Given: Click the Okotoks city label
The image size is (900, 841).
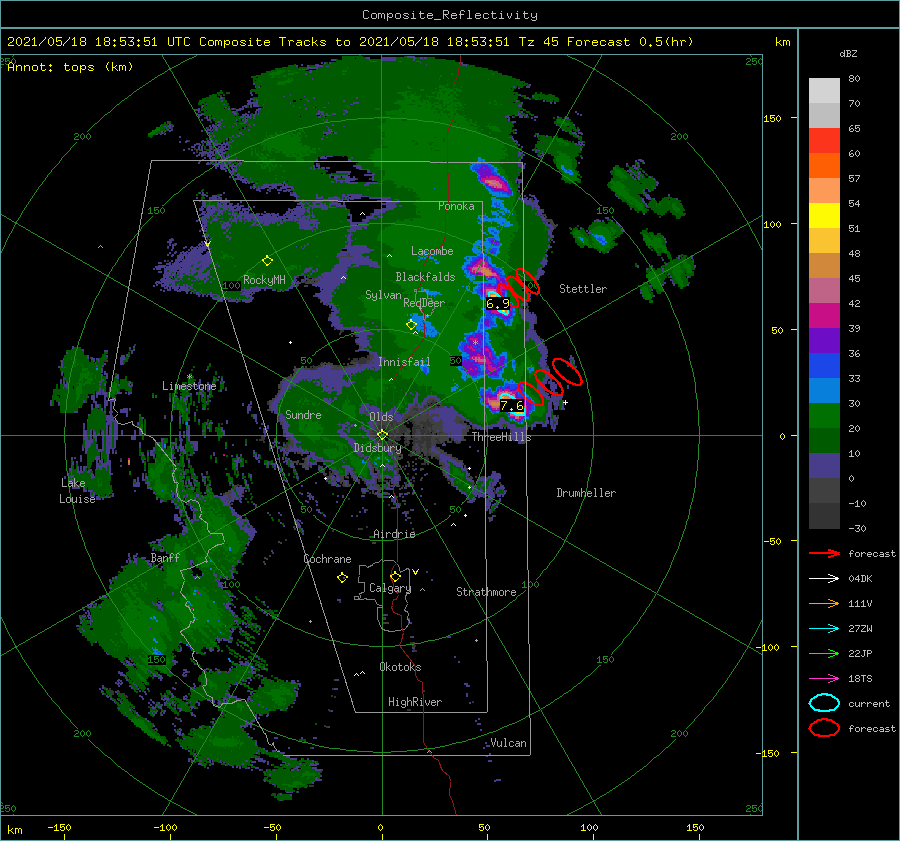Looking at the screenshot, I should (400, 667).
